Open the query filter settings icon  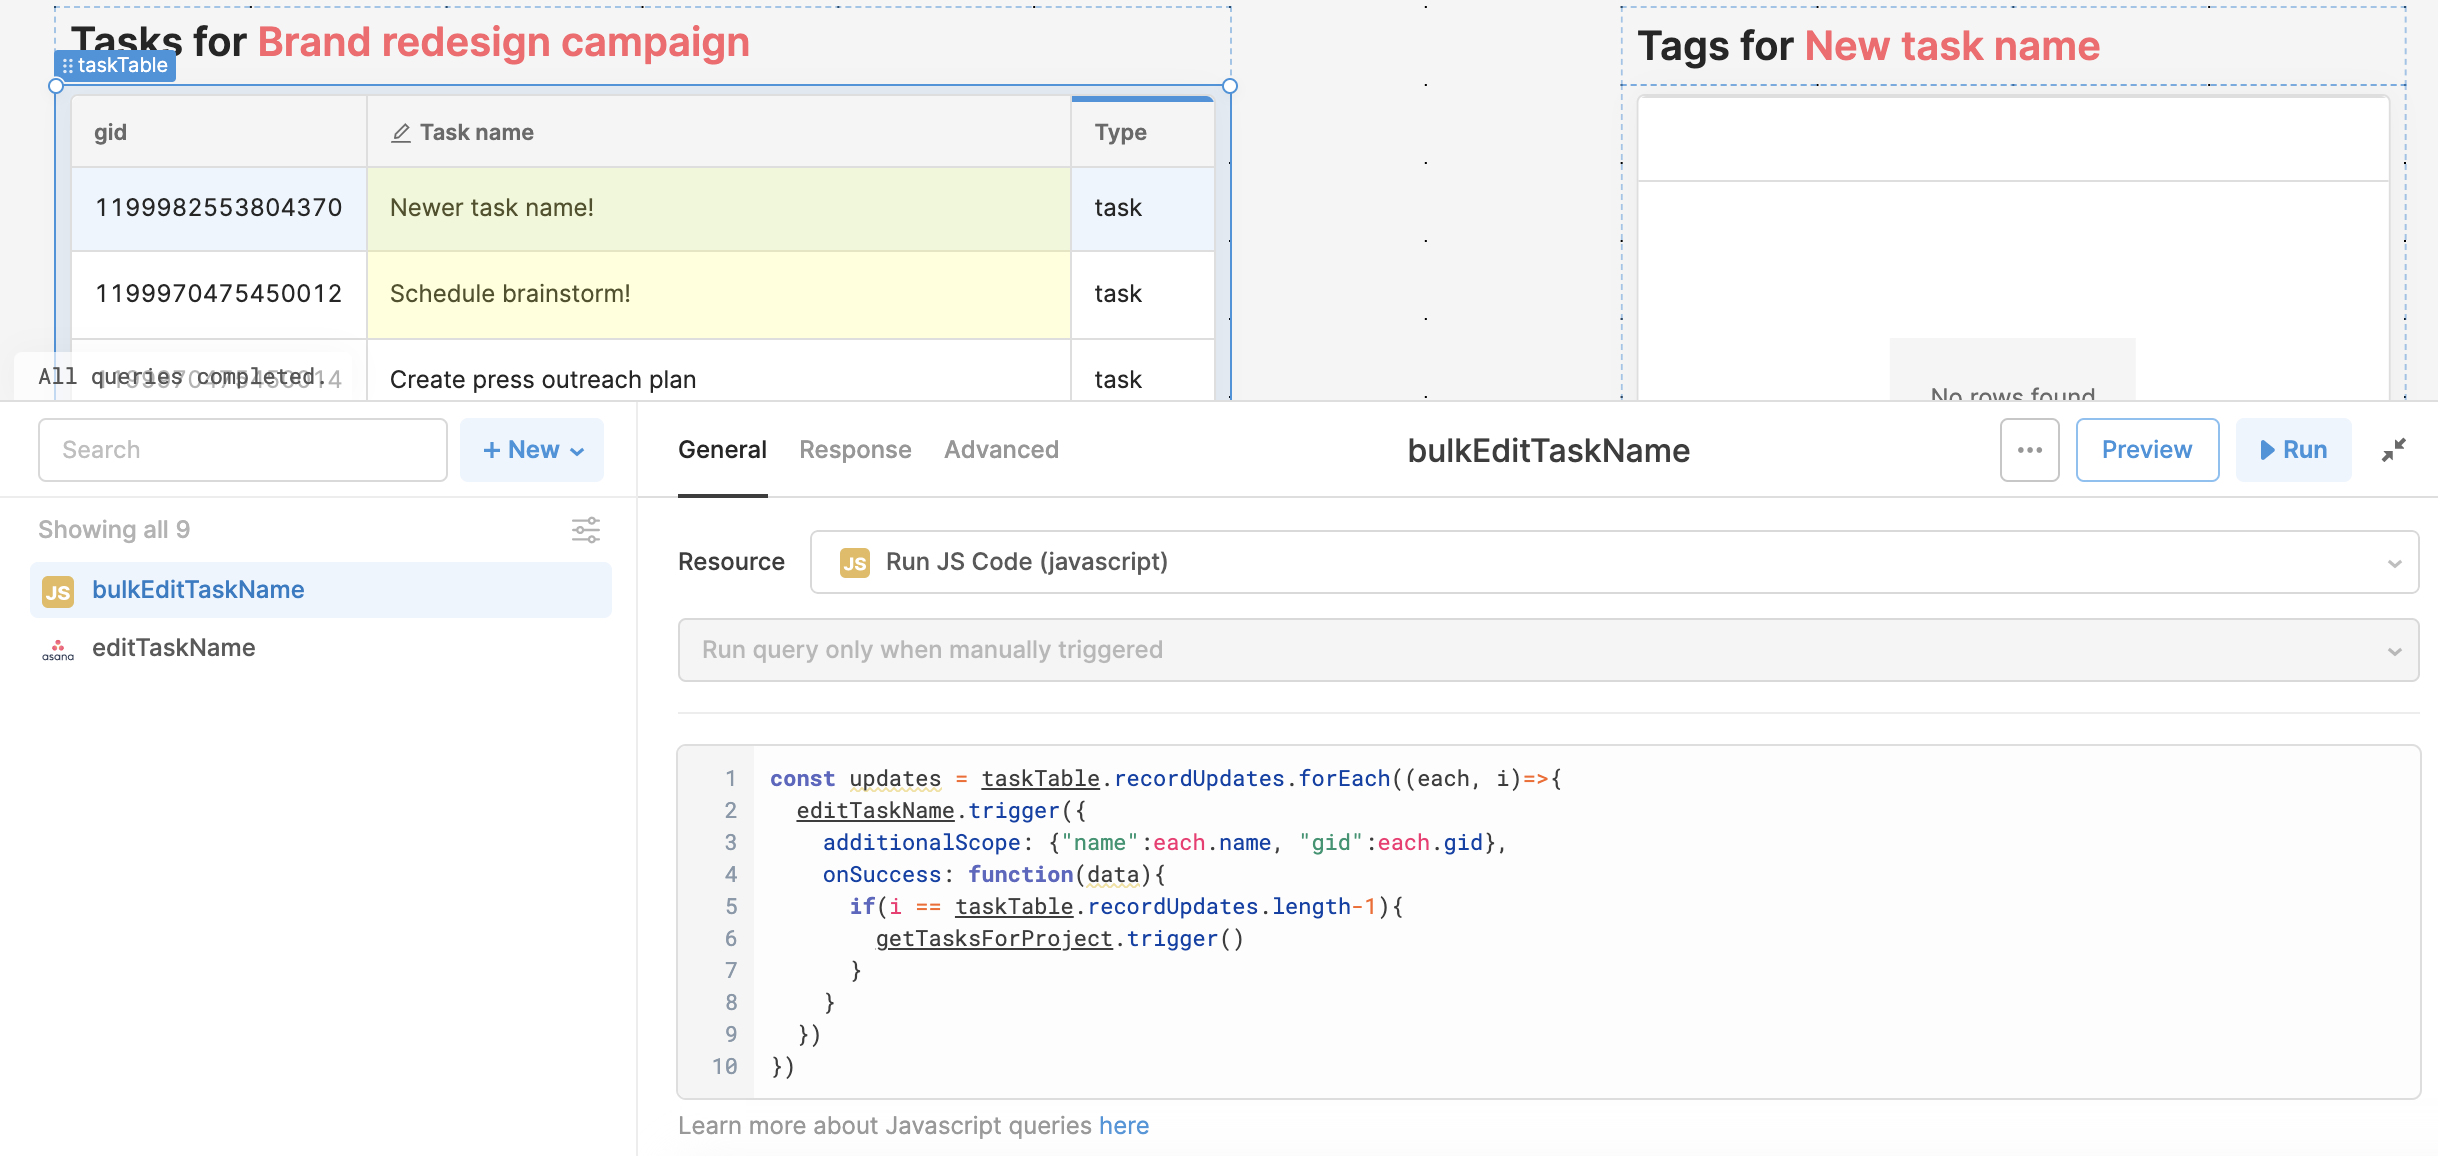586,530
